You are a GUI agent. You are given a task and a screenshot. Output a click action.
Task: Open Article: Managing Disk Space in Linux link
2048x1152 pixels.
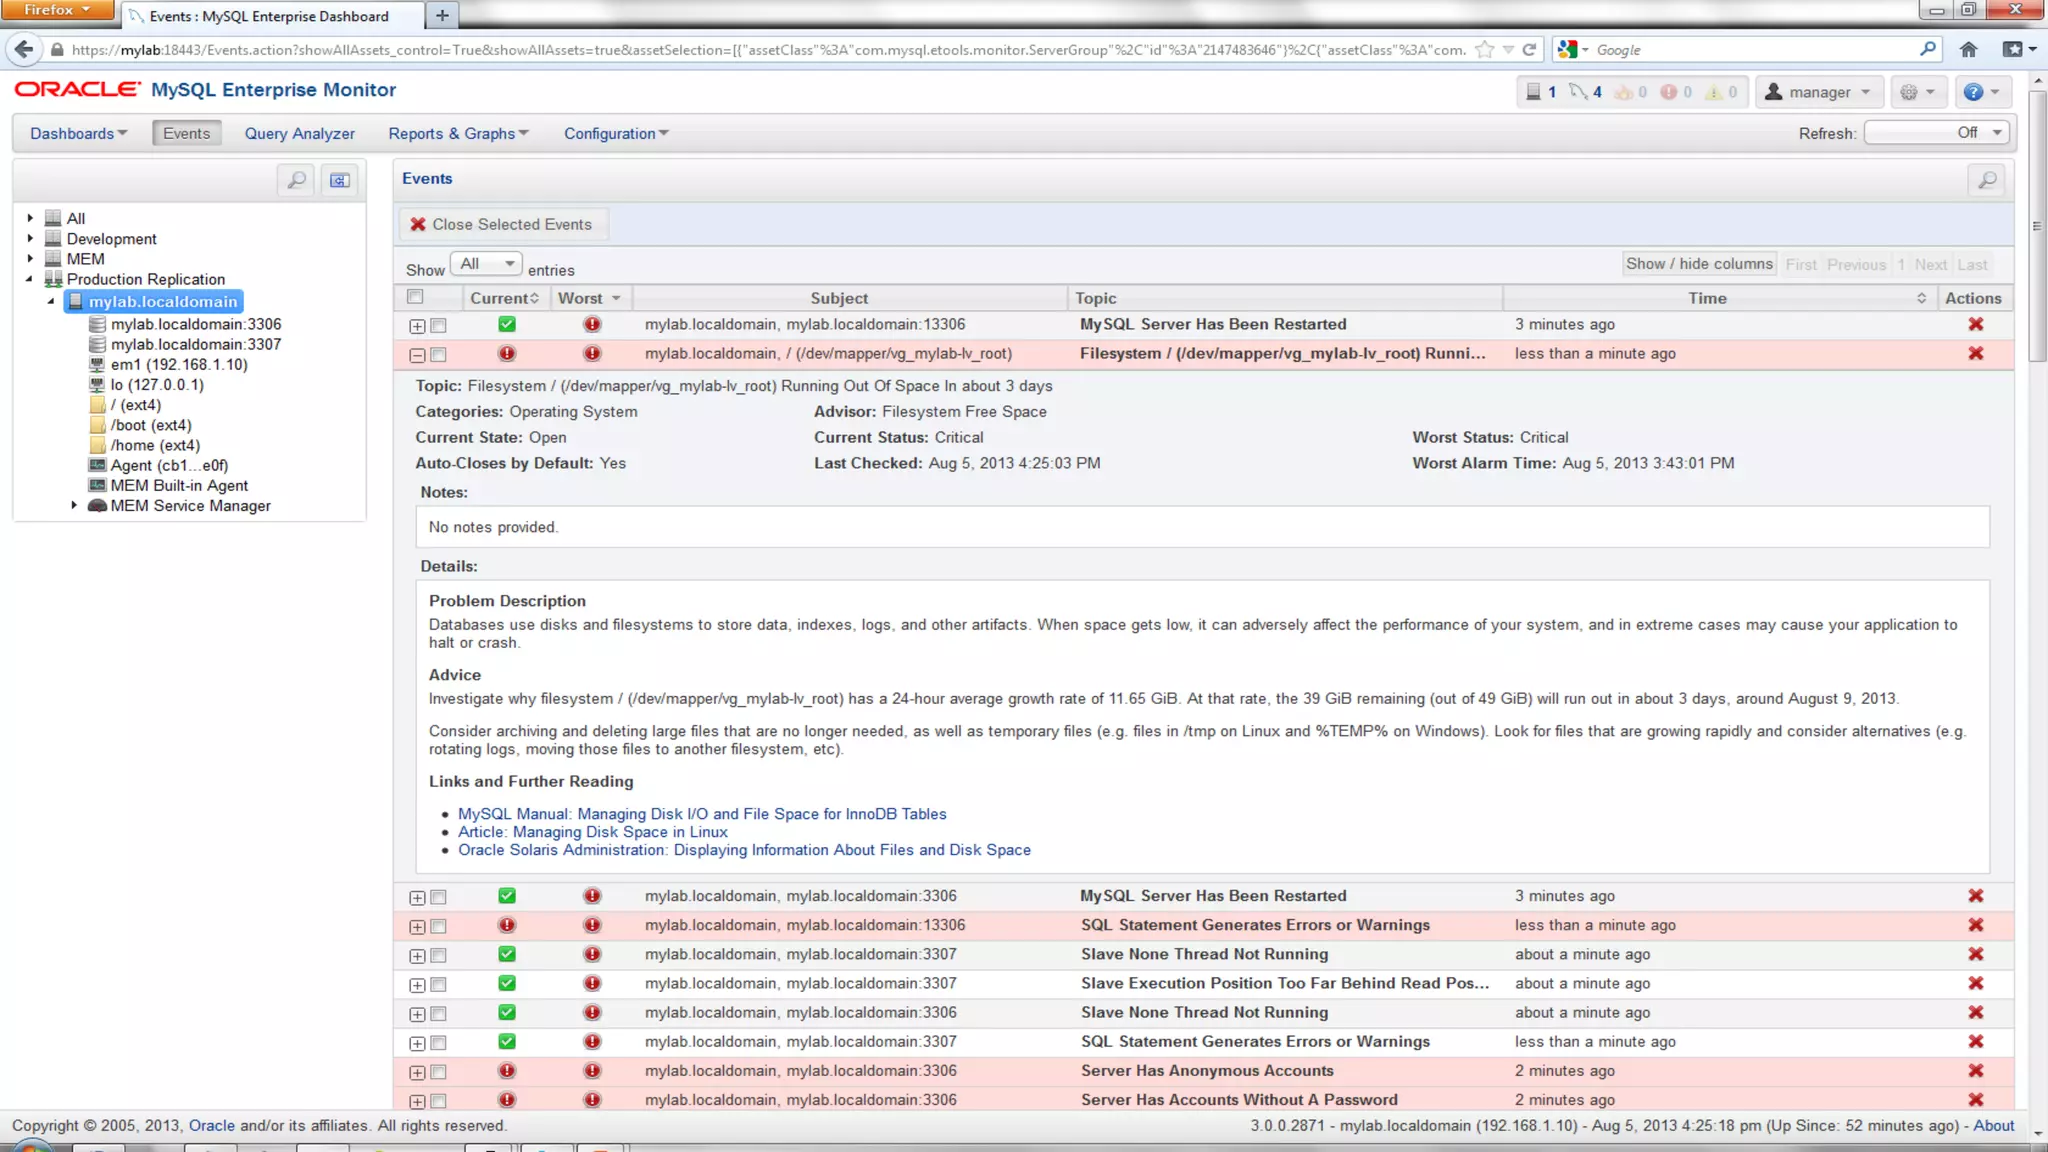(593, 832)
